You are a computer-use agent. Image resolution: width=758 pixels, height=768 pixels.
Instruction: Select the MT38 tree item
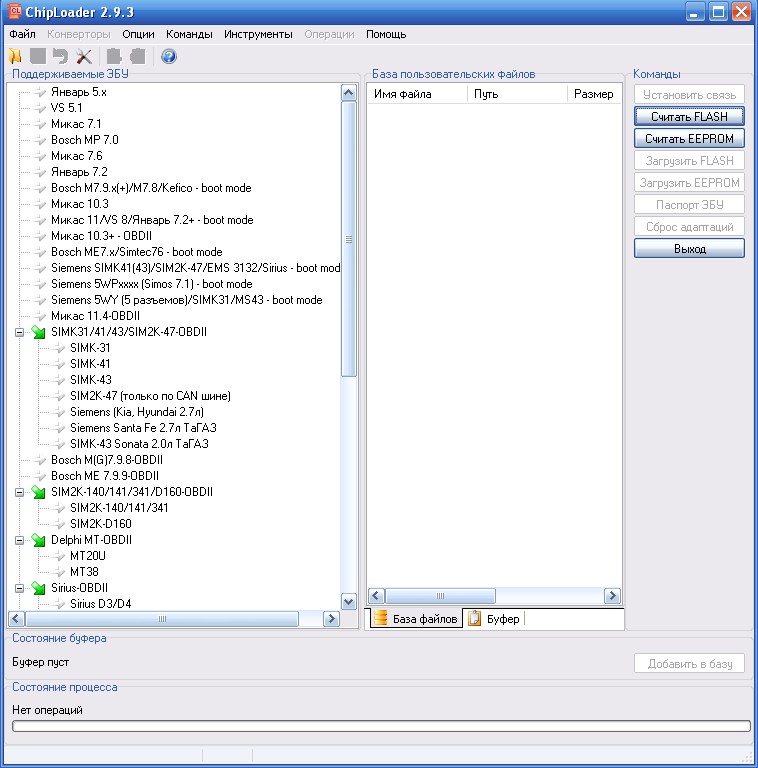[84, 572]
